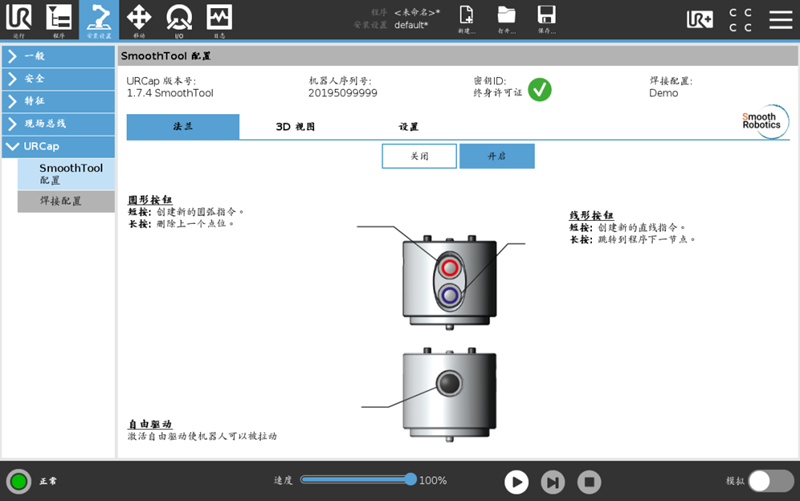The height and width of the screenshot is (501, 800).
Task: Switch to the 设置 tab
Action: coord(408,127)
